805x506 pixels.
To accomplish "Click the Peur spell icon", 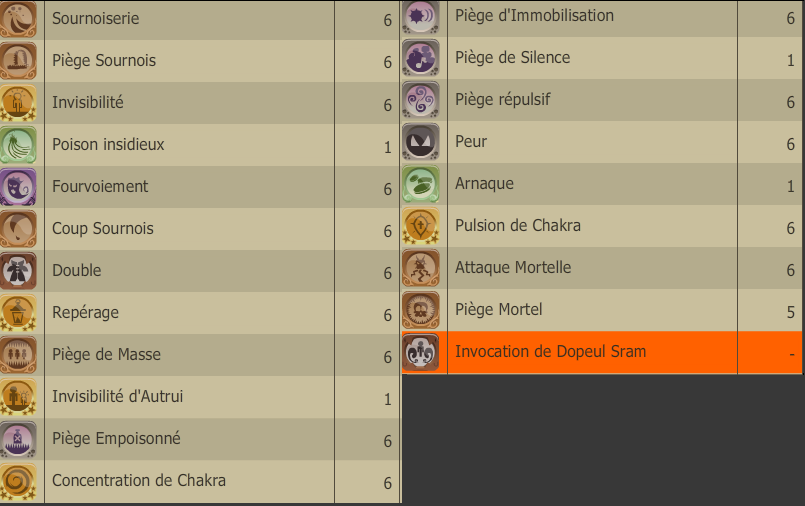I will coord(421,142).
